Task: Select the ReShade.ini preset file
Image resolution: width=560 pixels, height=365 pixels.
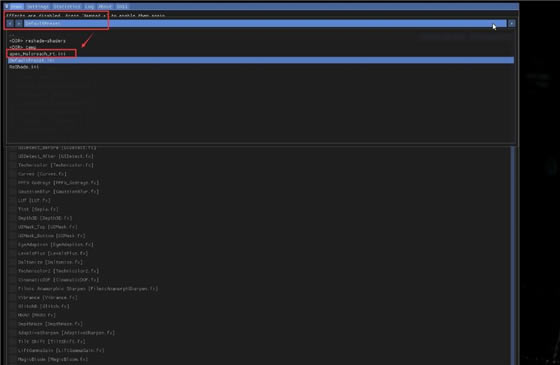Action: [x=24, y=67]
